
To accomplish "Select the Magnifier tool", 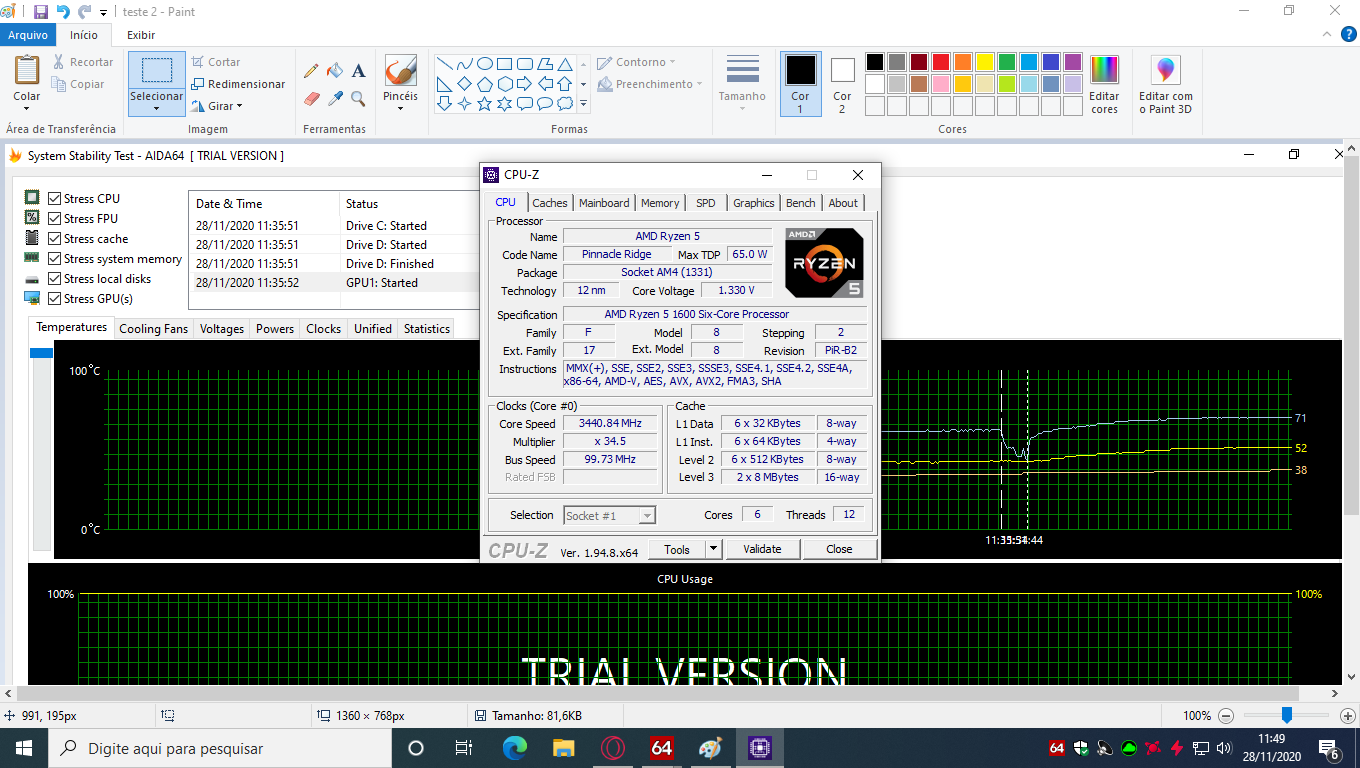I will click(x=359, y=99).
